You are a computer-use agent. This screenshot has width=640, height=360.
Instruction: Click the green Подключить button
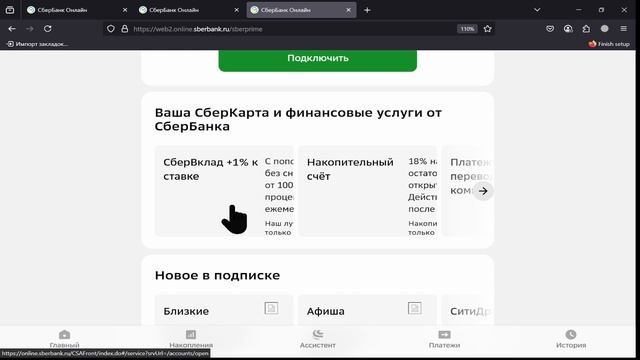(x=318, y=60)
